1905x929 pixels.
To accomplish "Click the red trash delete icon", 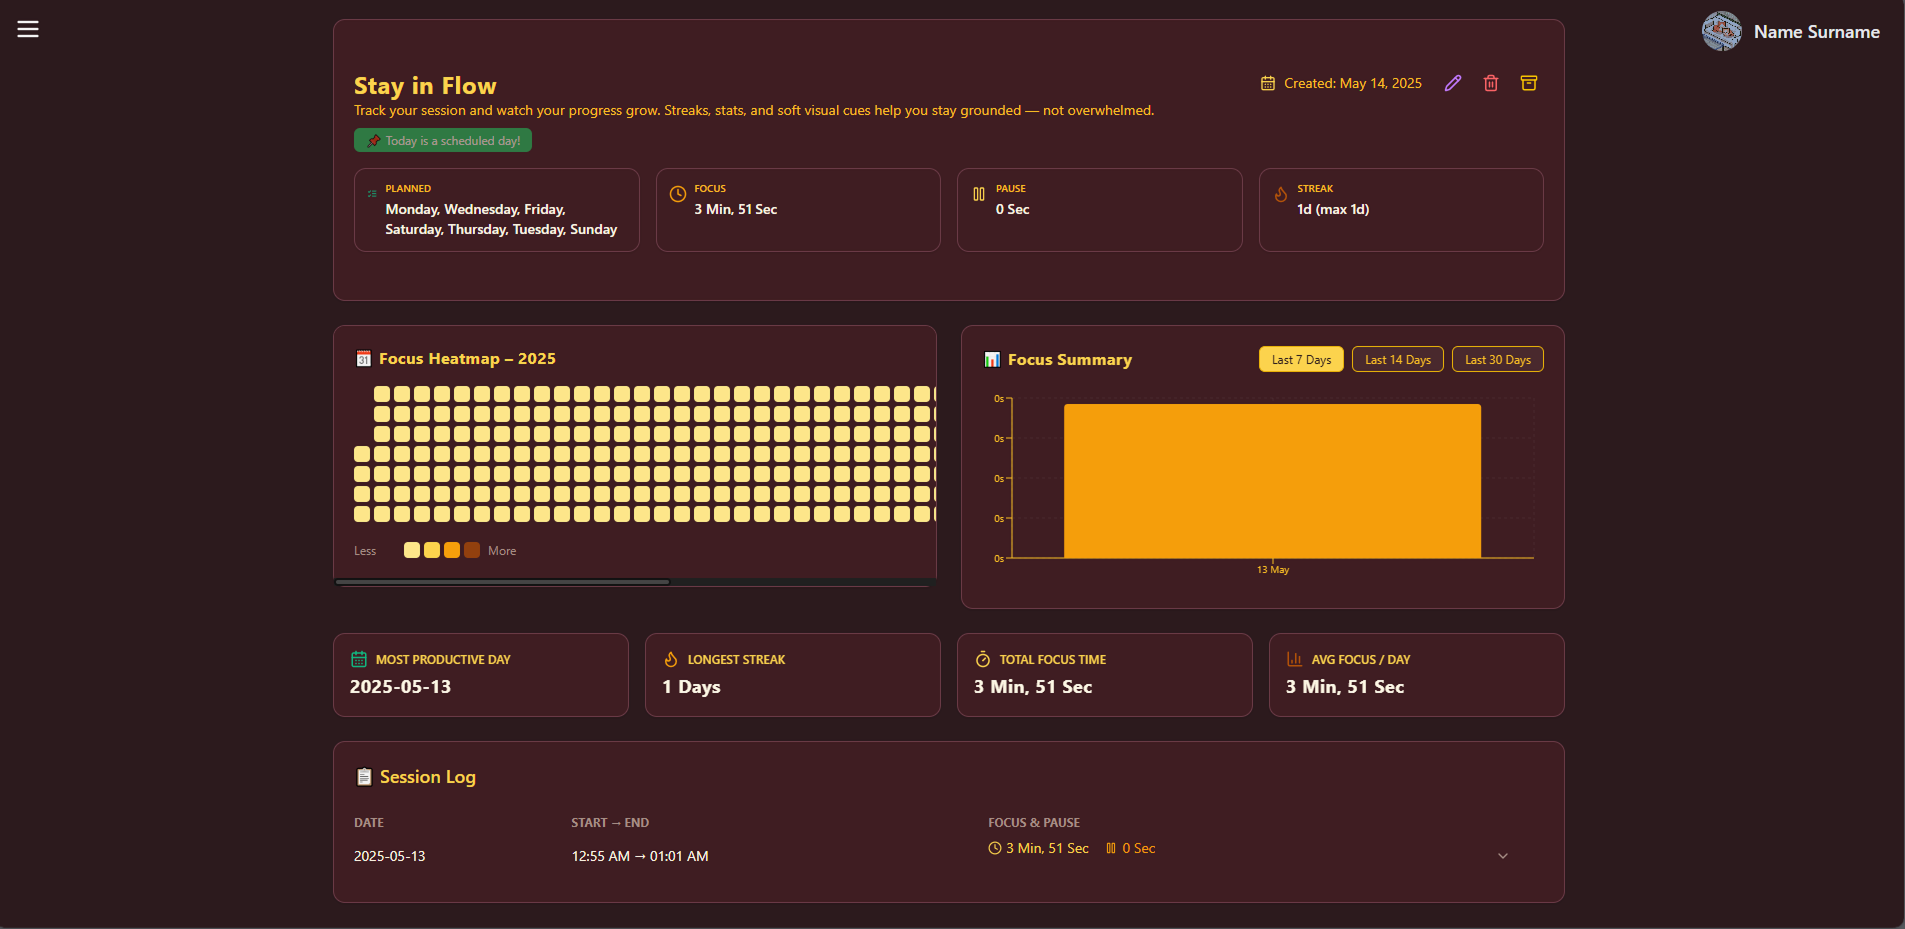I will point(1491,83).
